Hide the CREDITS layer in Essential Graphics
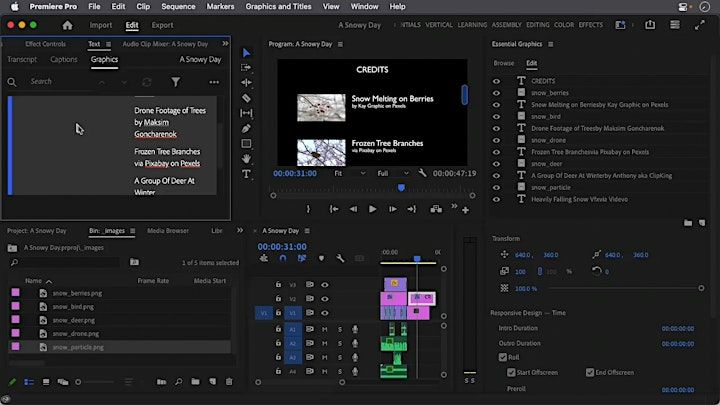Image resolution: width=720 pixels, height=405 pixels. pos(497,81)
